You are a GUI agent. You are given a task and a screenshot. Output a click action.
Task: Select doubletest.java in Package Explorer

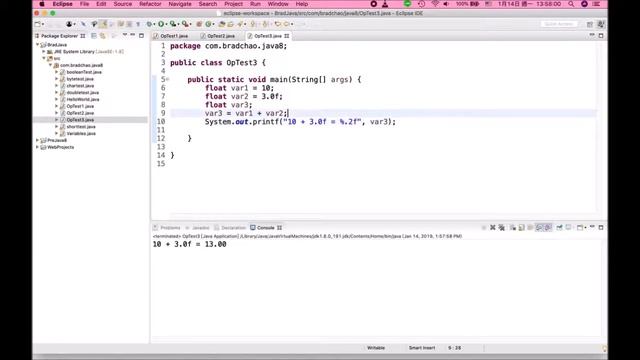click(83, 93)
